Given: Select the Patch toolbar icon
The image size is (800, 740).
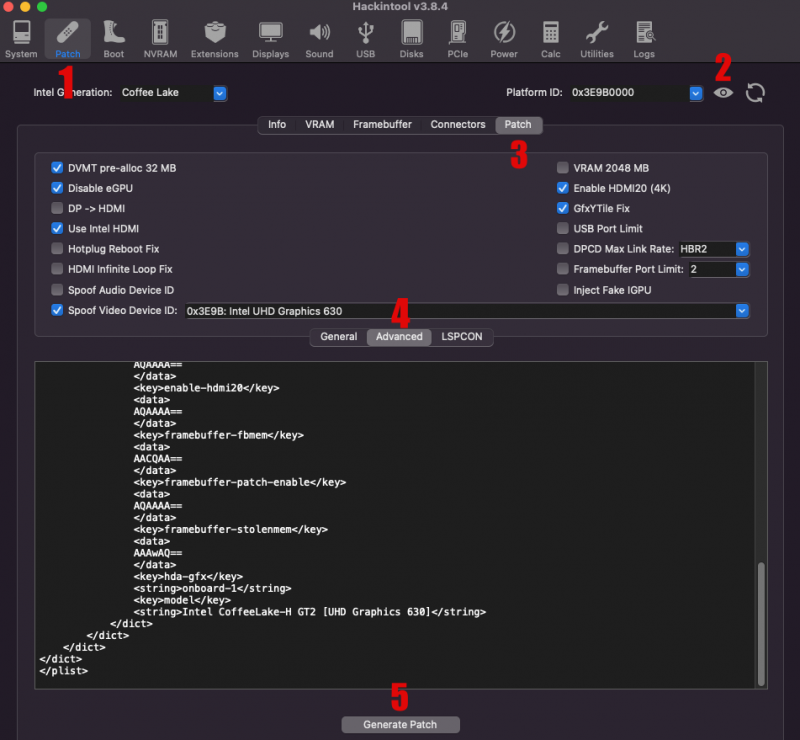Looking at the screenshot, I should [67, 39].
